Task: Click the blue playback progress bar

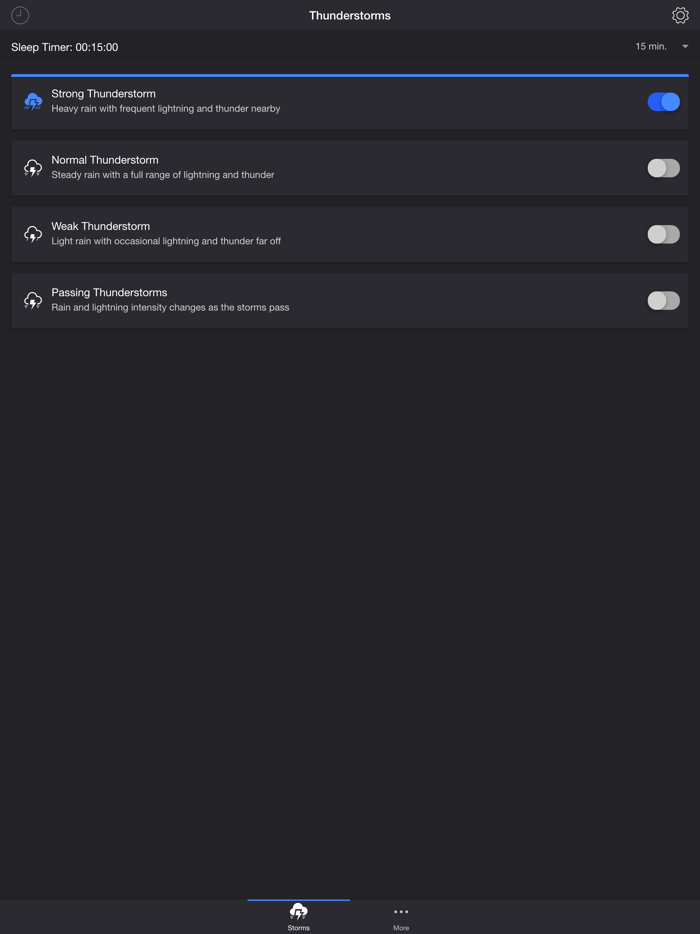Action: point(350,75)
